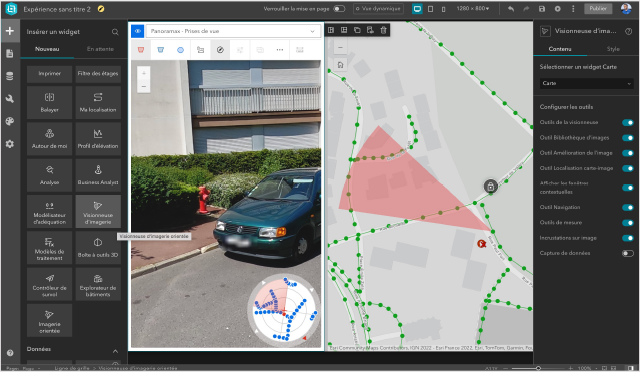Click the blue footprint coverage tool
The height and width of the screenshot is (372, 640).
click(160, 50)
